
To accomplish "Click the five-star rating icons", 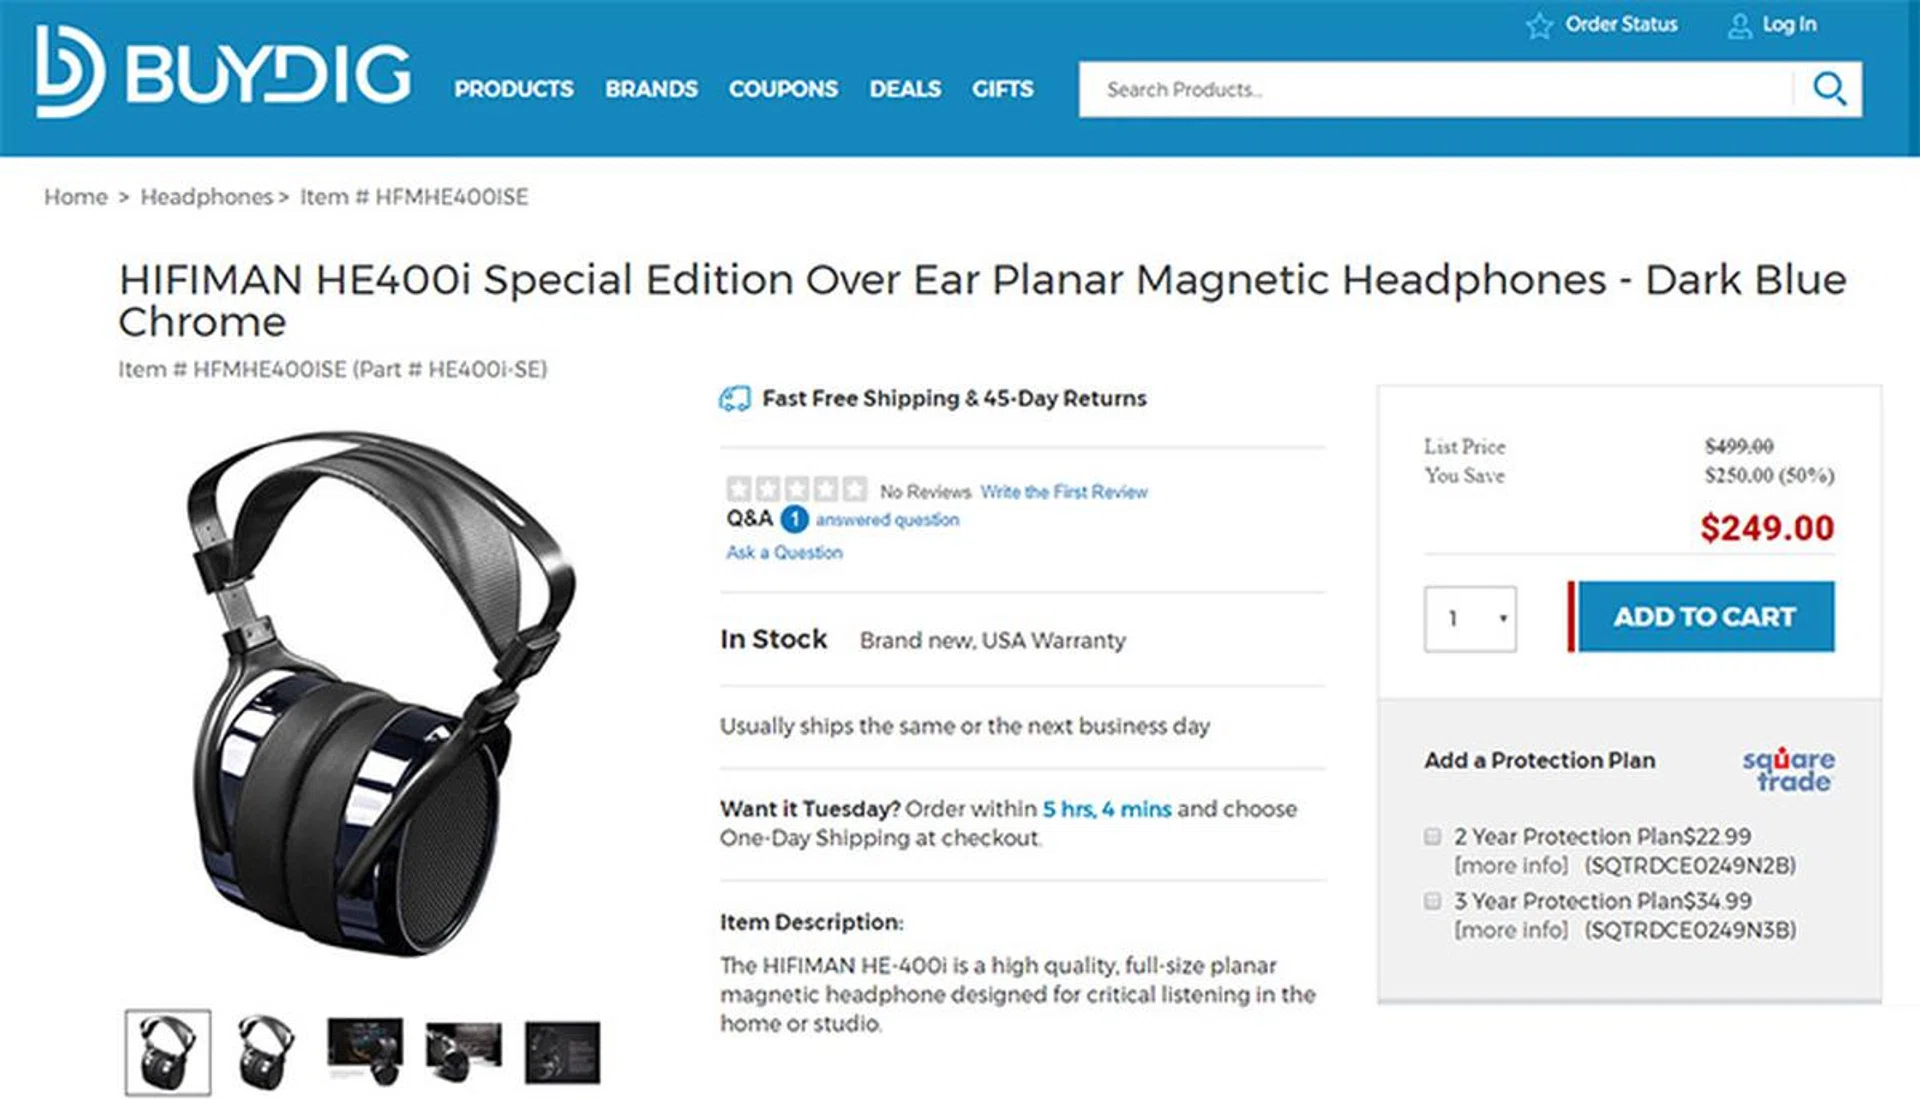I will click(x=796, y=490).
